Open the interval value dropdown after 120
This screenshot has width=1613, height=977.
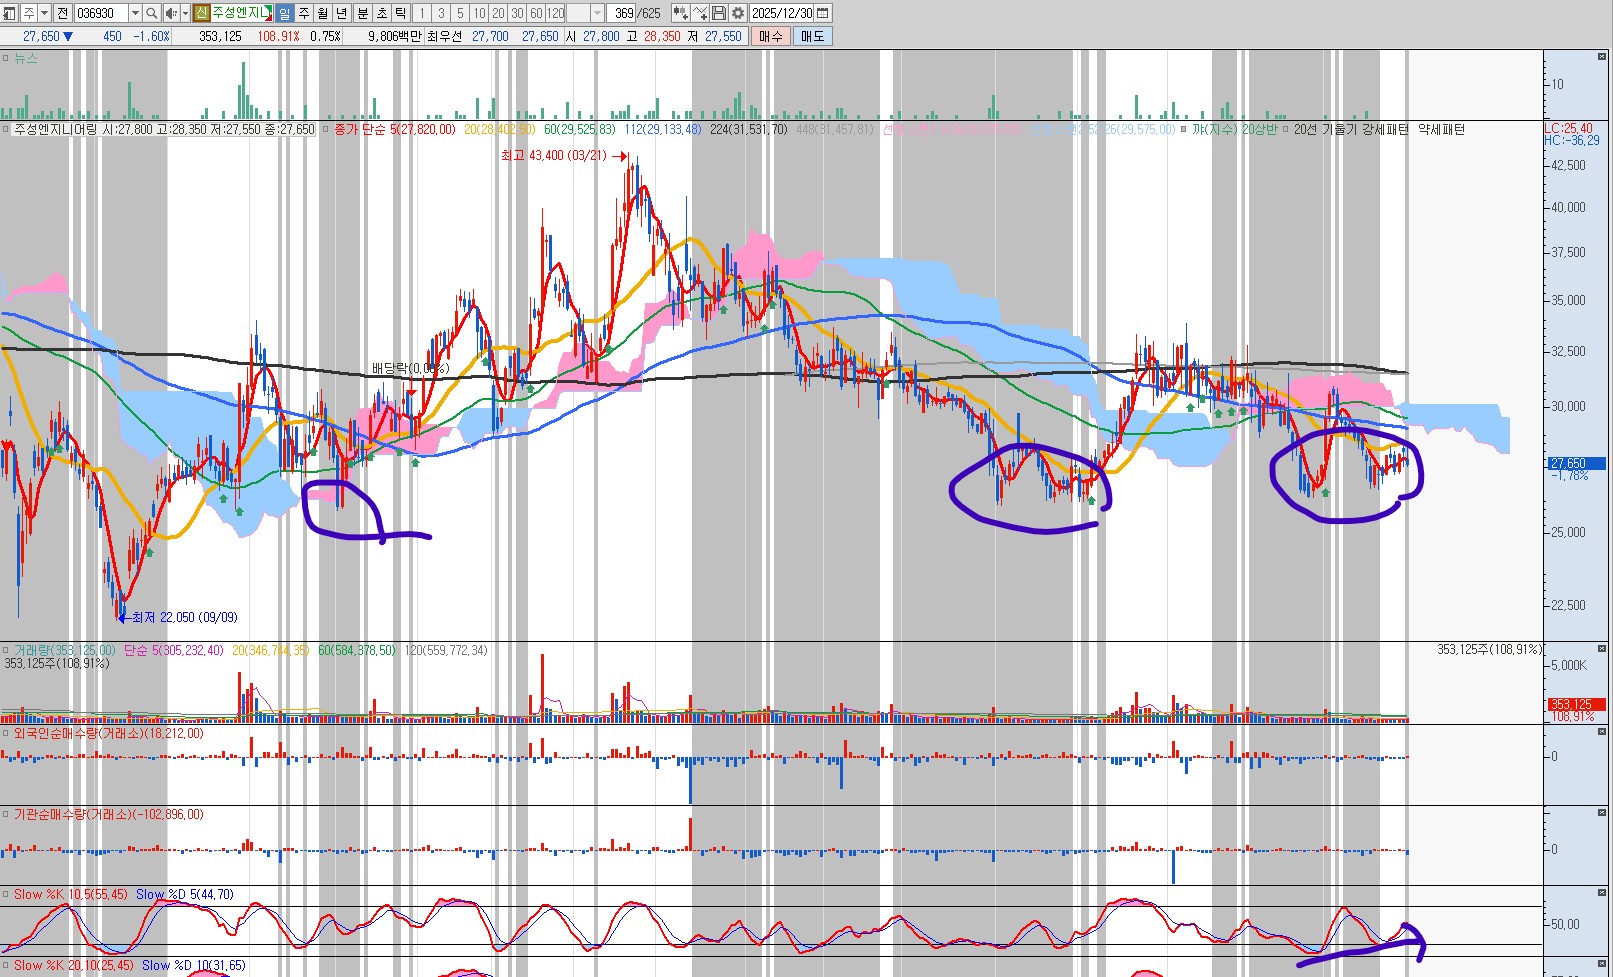[x=598, y=13]
